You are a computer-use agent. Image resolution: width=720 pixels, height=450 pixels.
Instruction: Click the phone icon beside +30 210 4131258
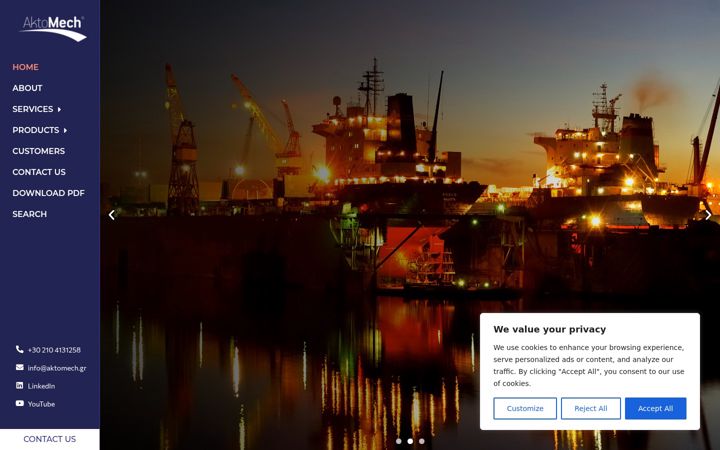[x=19, y=349]
